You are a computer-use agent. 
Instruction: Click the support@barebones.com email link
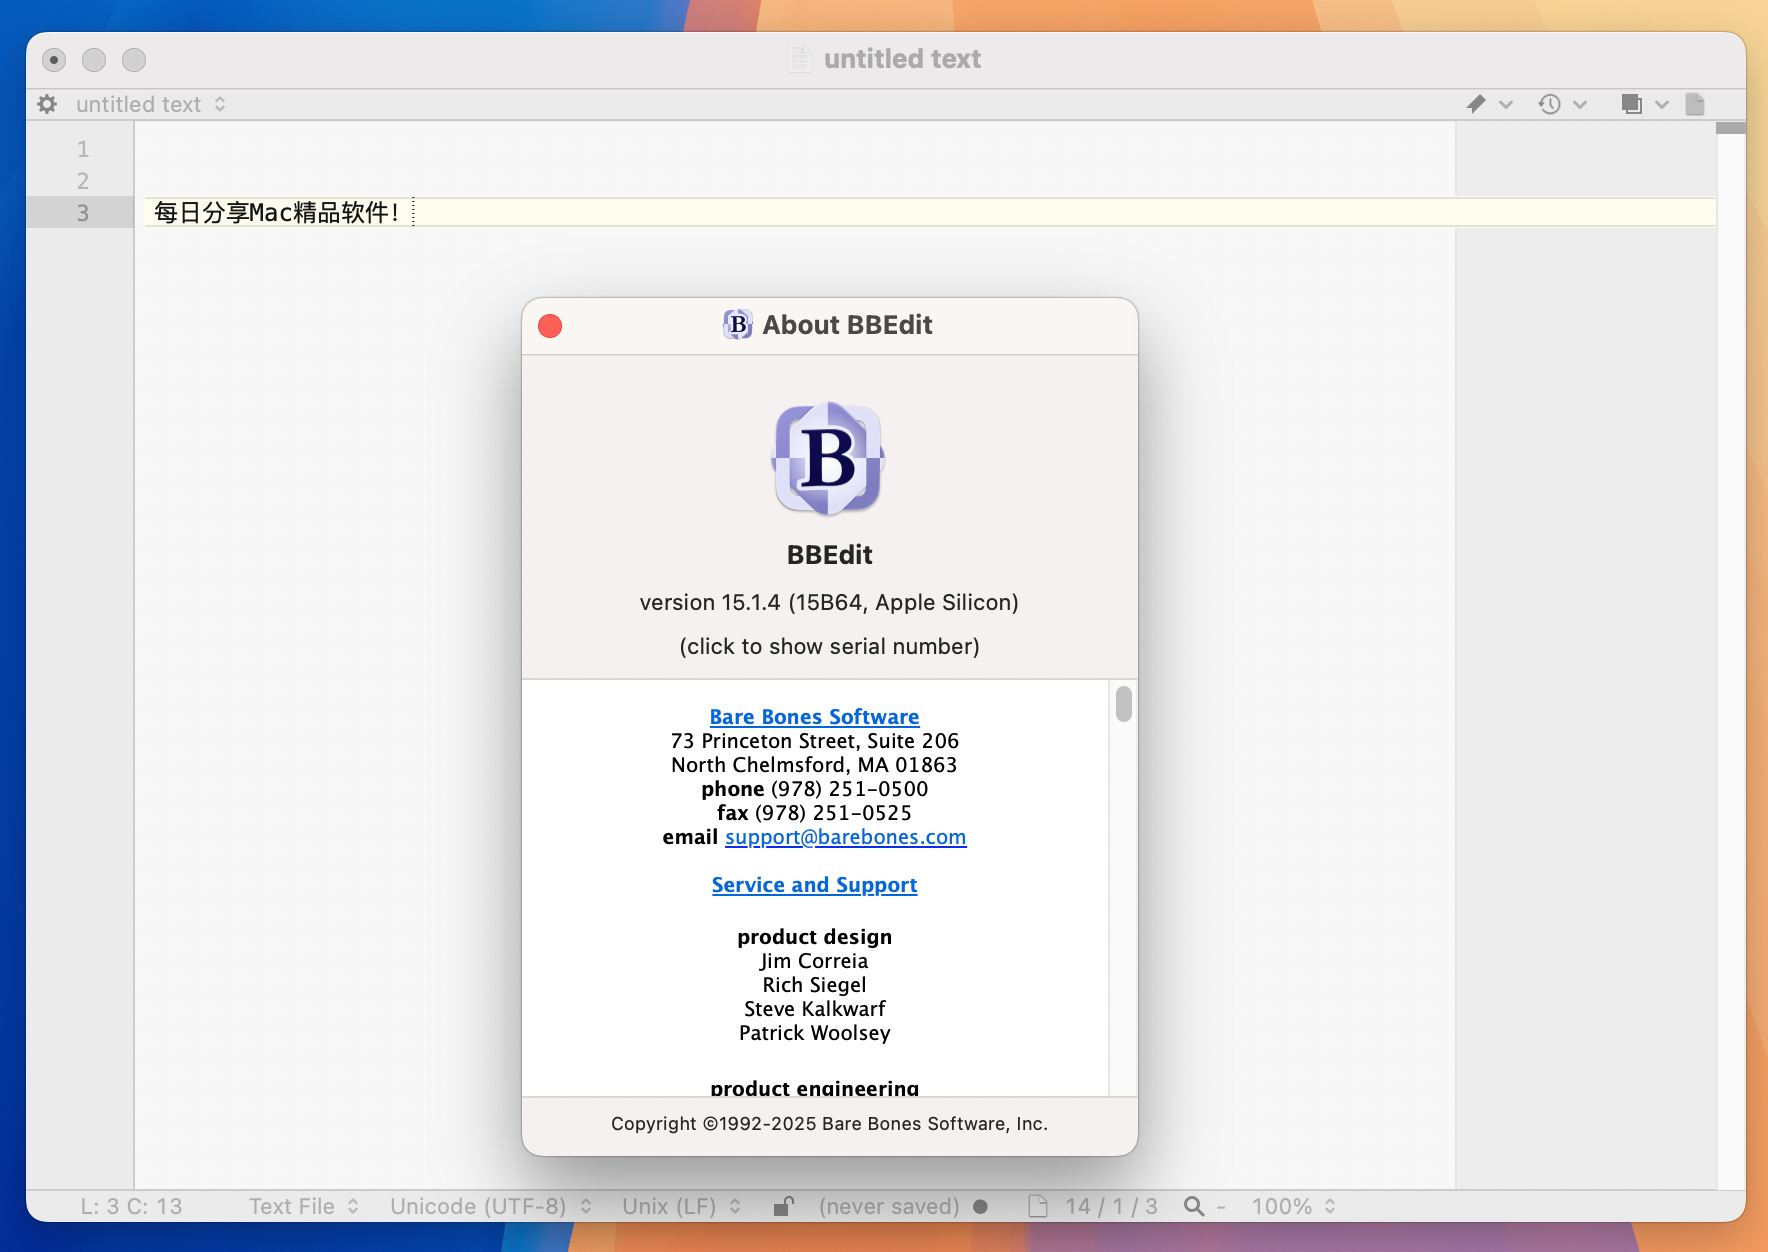(x=845, y=837)
